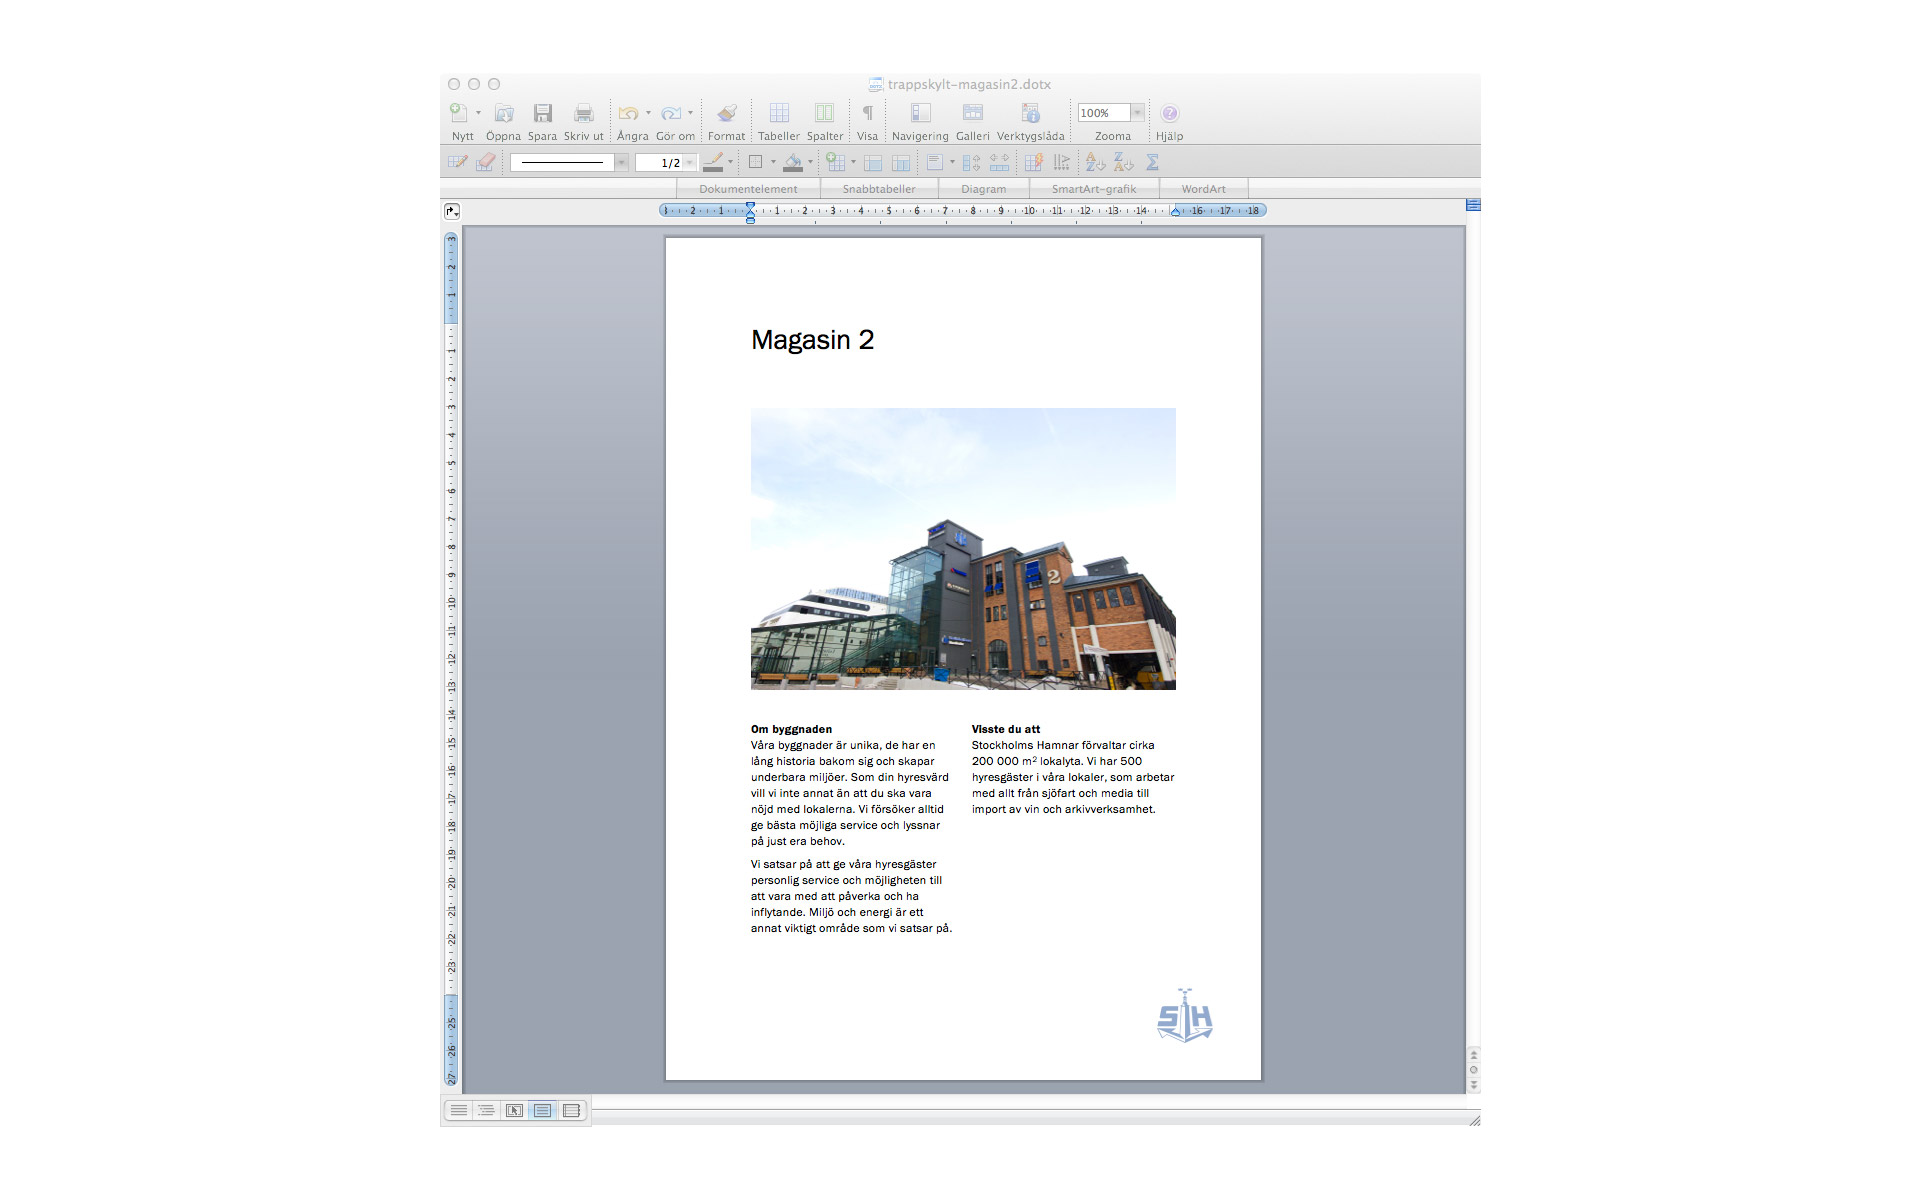This screenshot has height=1200, width=1920.
Task: Click the right indent marker on ruler
Action: pos(1176,212)
